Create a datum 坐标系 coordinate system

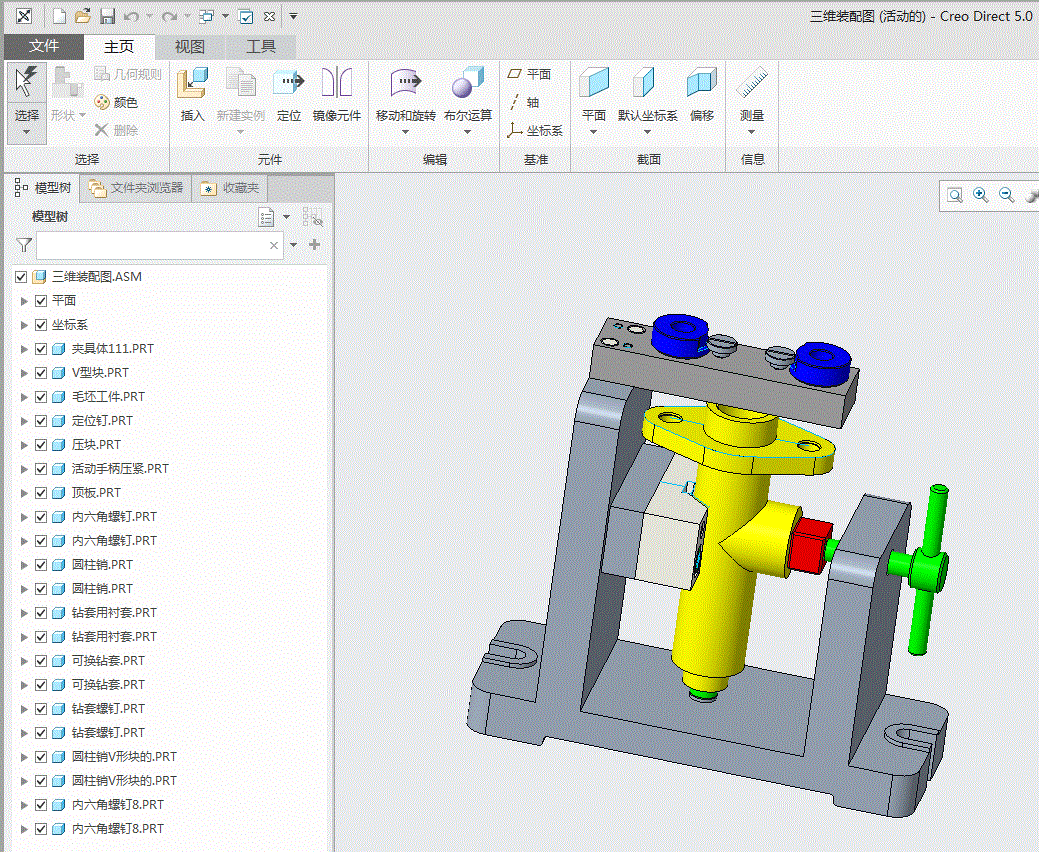coord(535,131)
